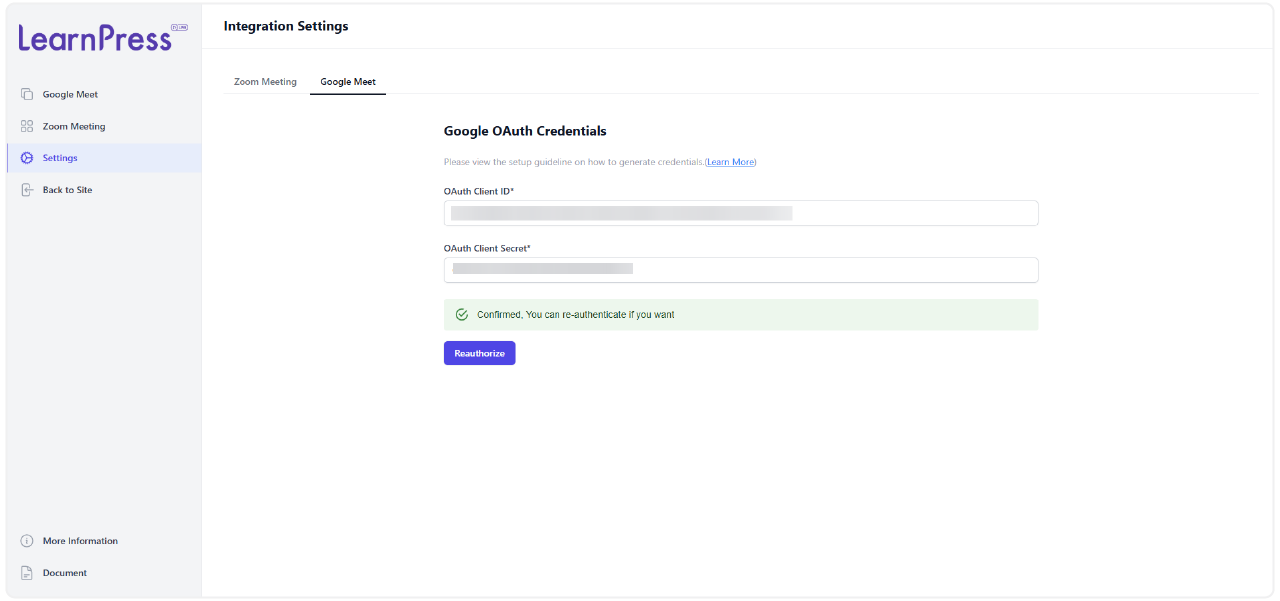The height and width of the screenshot is (601, 1280).
Task: Click the Google Meet sidebar icon
Action: [27, 94]
